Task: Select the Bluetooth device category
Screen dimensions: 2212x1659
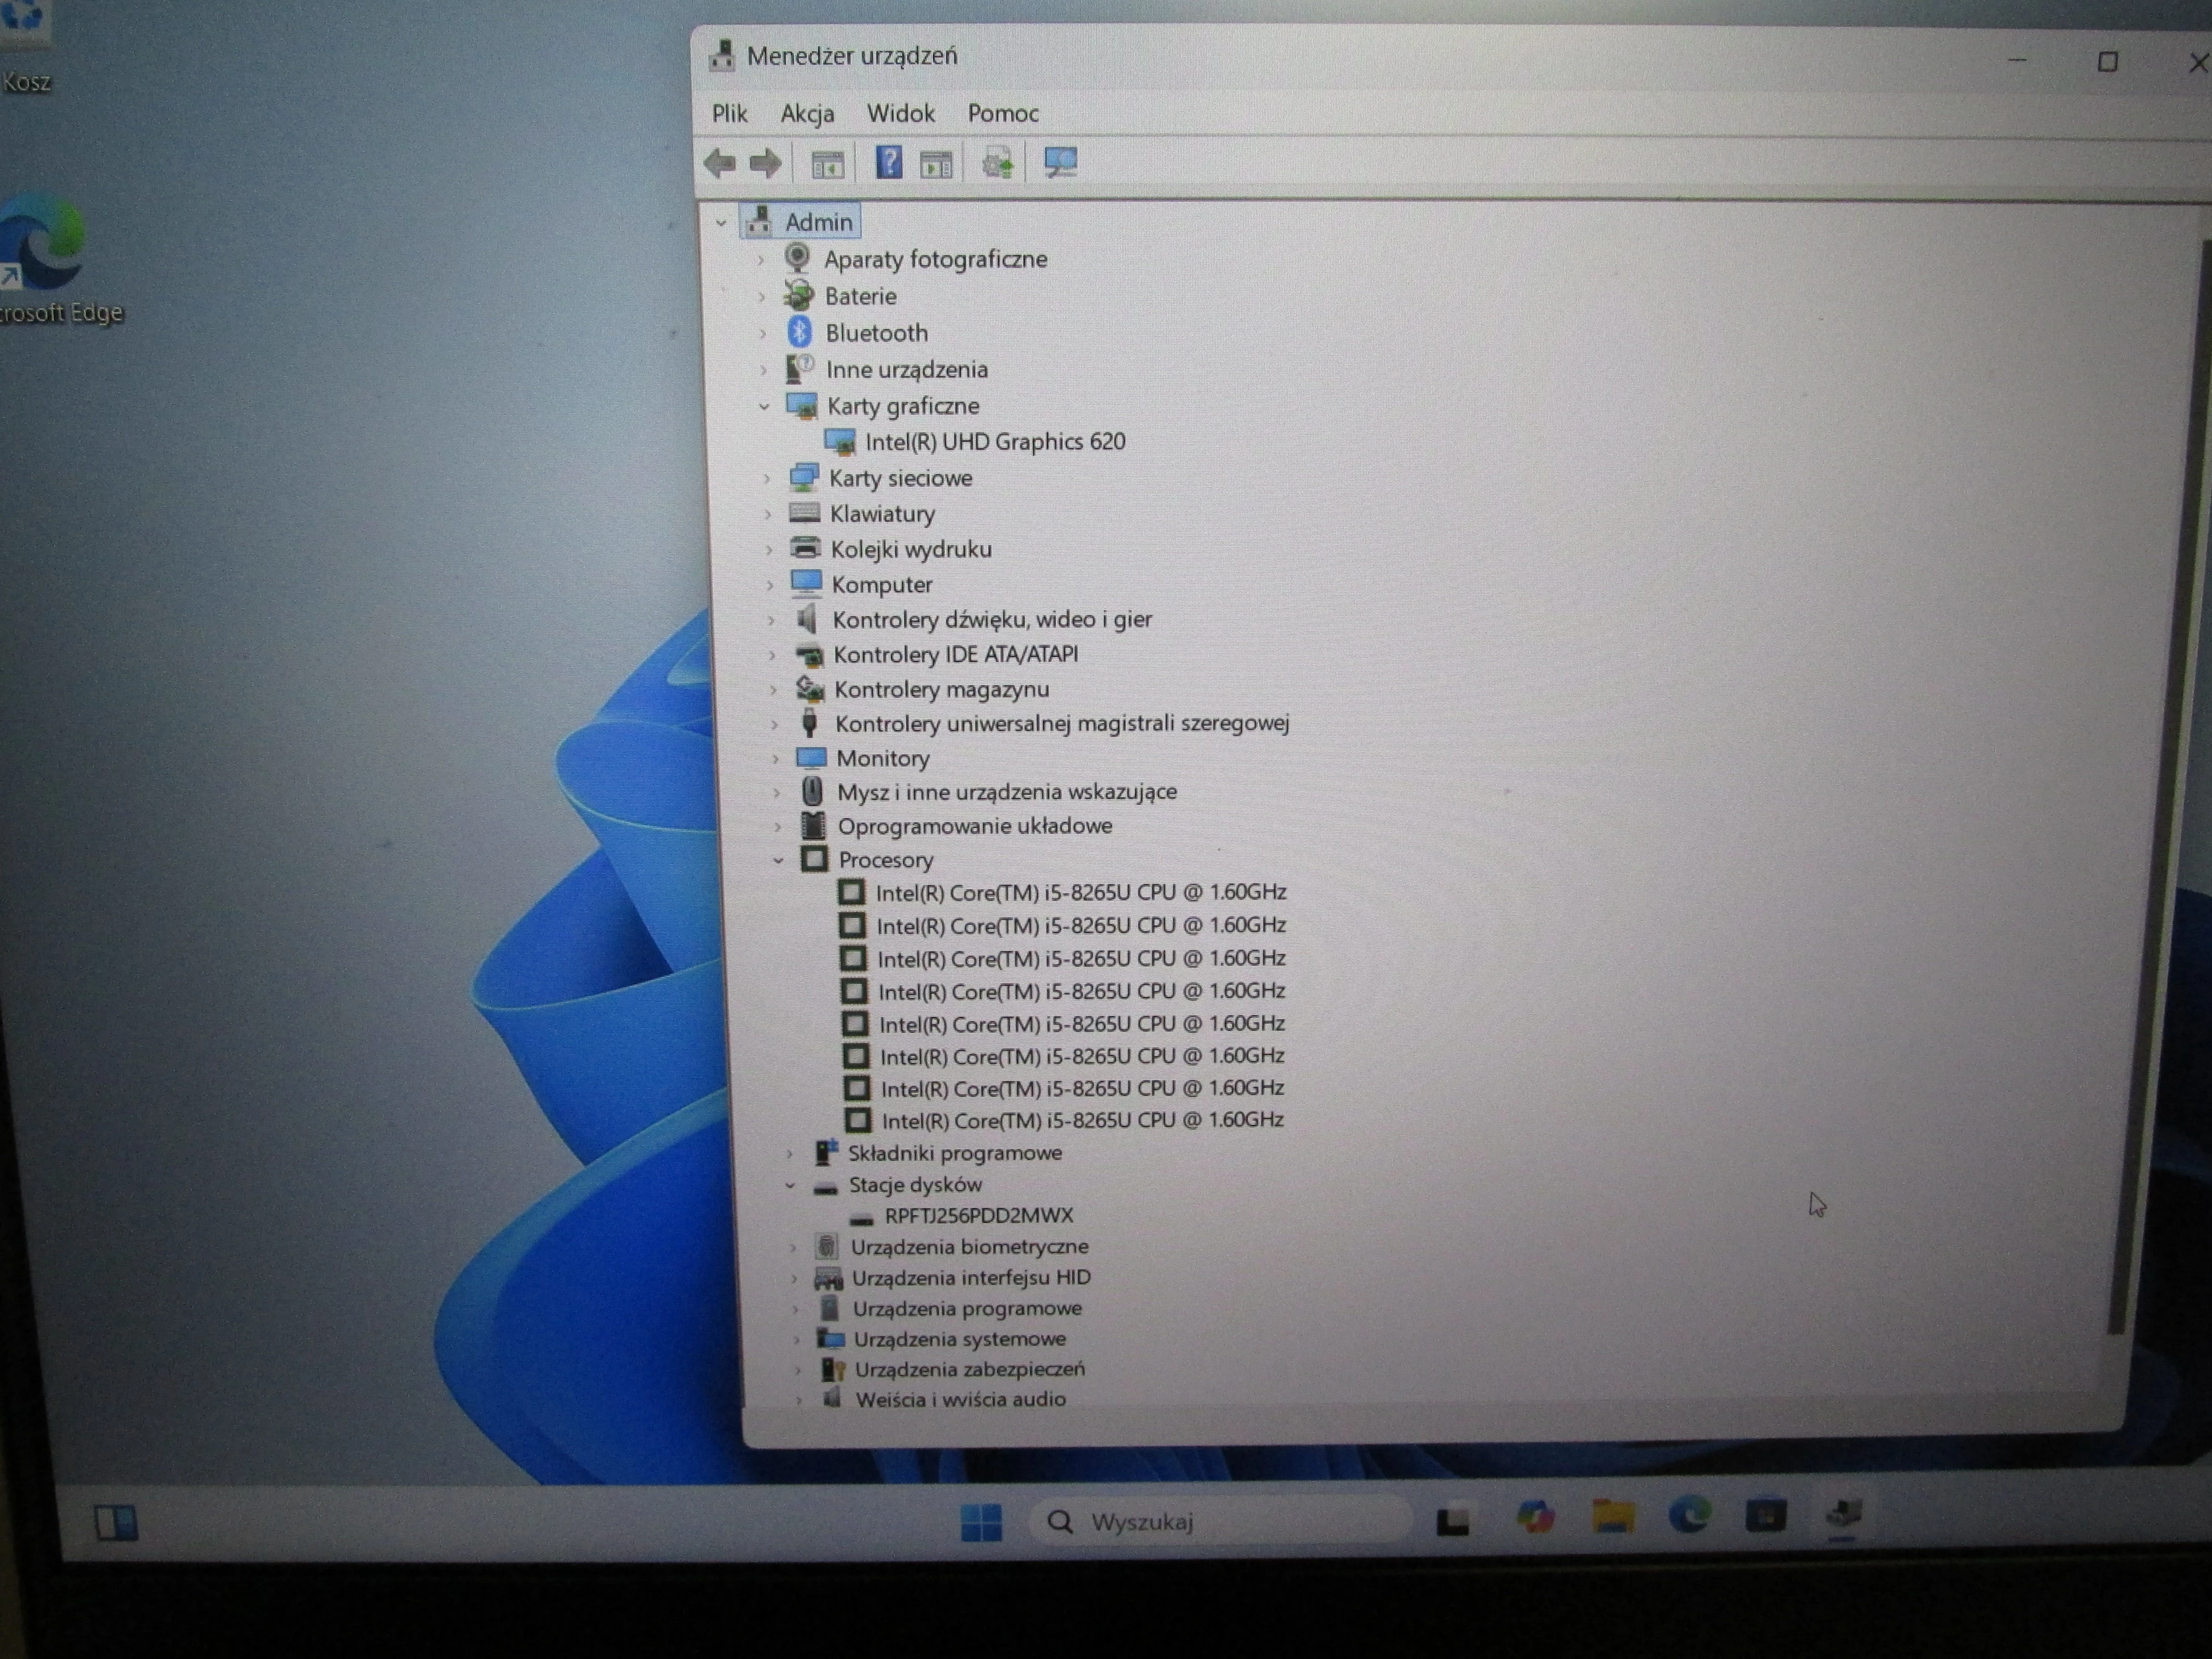Action: pos(876,333)
